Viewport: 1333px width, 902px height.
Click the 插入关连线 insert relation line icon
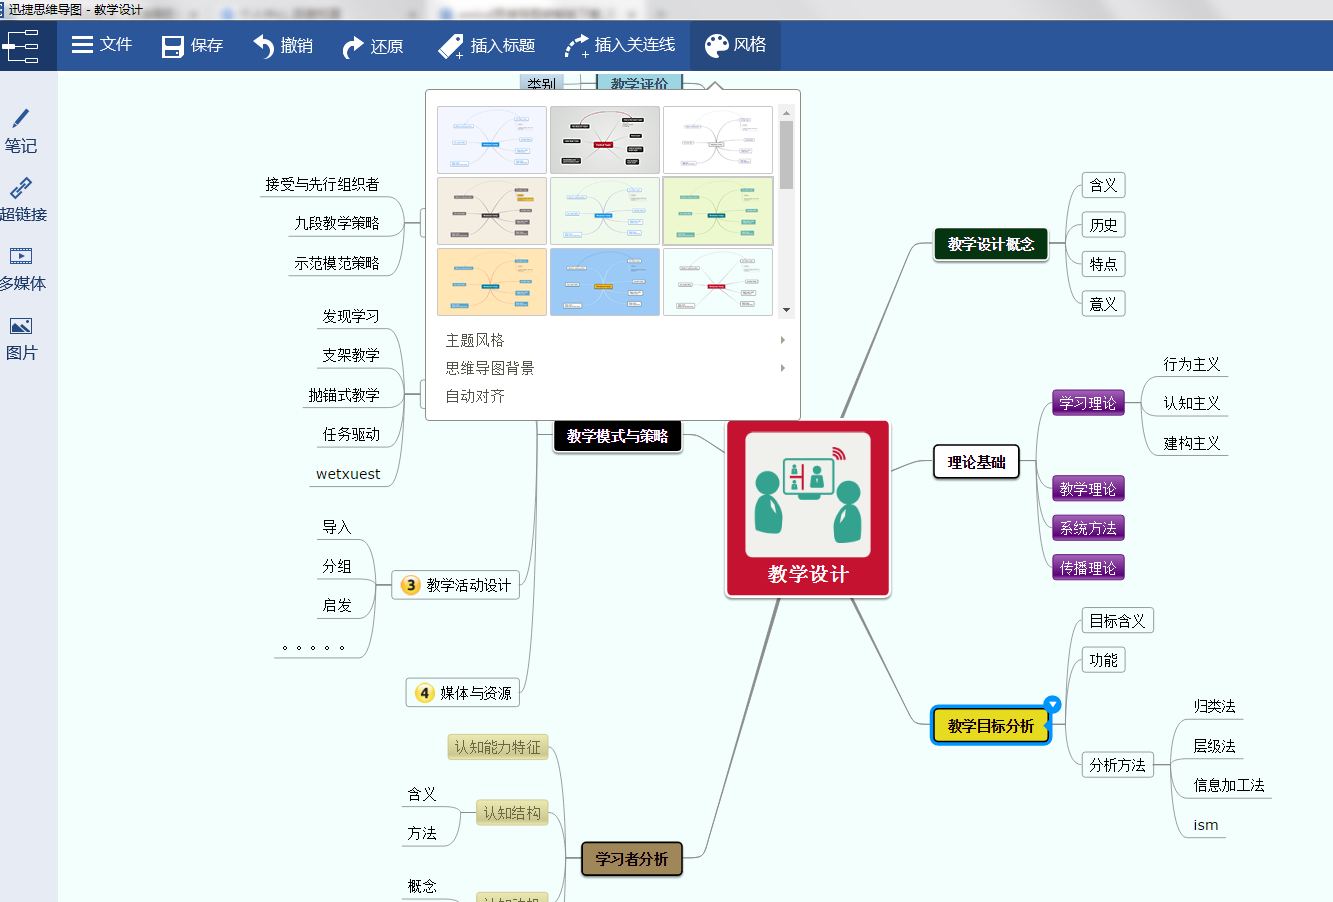(577, 44)
